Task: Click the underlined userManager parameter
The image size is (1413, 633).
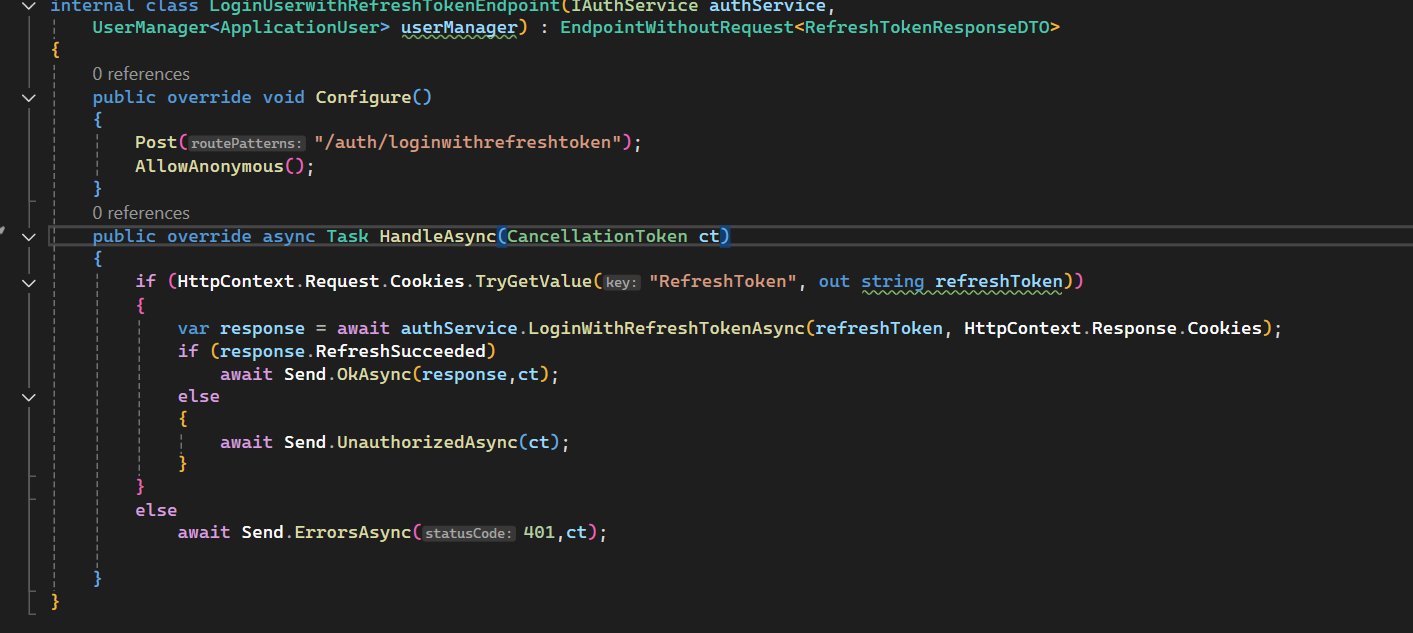Action: [459, 27]
